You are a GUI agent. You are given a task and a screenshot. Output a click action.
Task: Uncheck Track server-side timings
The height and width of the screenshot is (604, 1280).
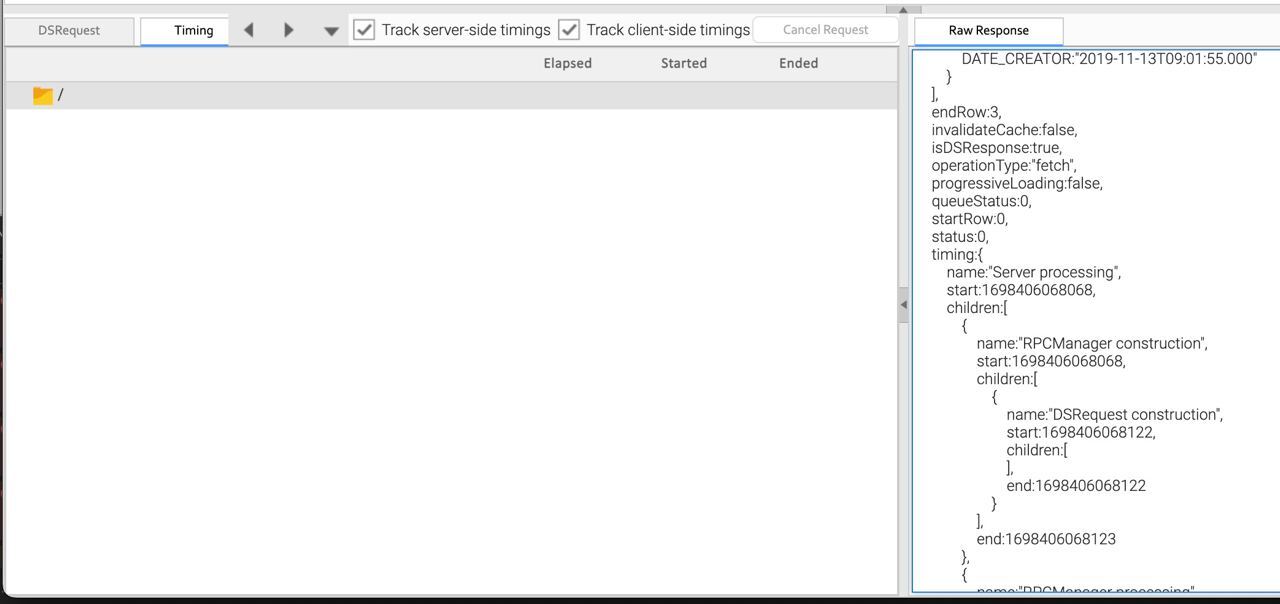coord(364,30)
